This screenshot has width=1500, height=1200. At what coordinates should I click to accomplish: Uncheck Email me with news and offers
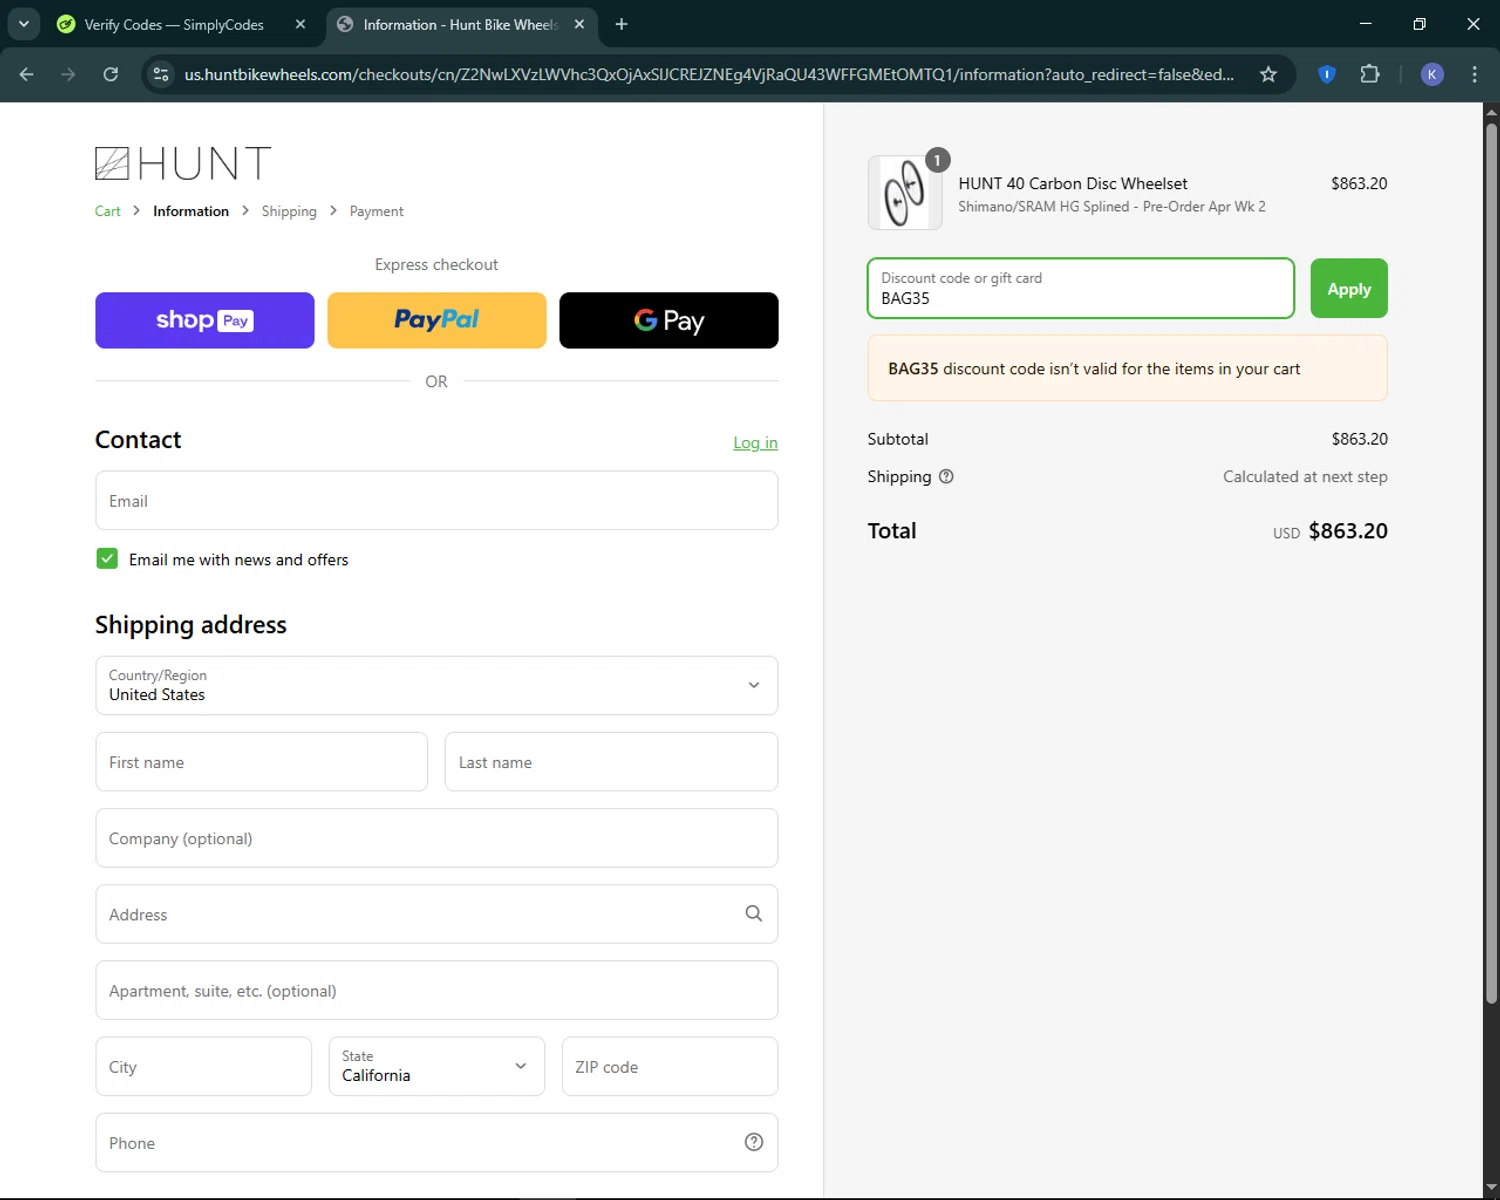107,559
